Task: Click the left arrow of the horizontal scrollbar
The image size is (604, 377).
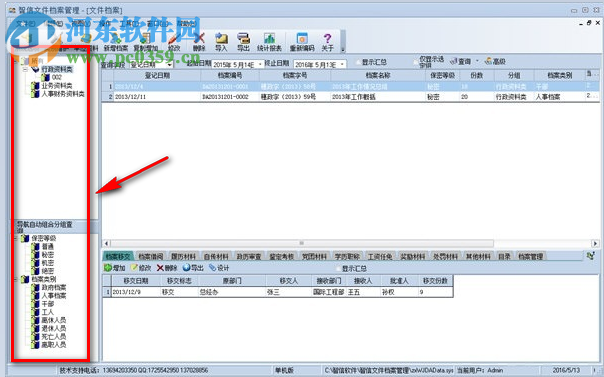Action: tap(106, 243)
